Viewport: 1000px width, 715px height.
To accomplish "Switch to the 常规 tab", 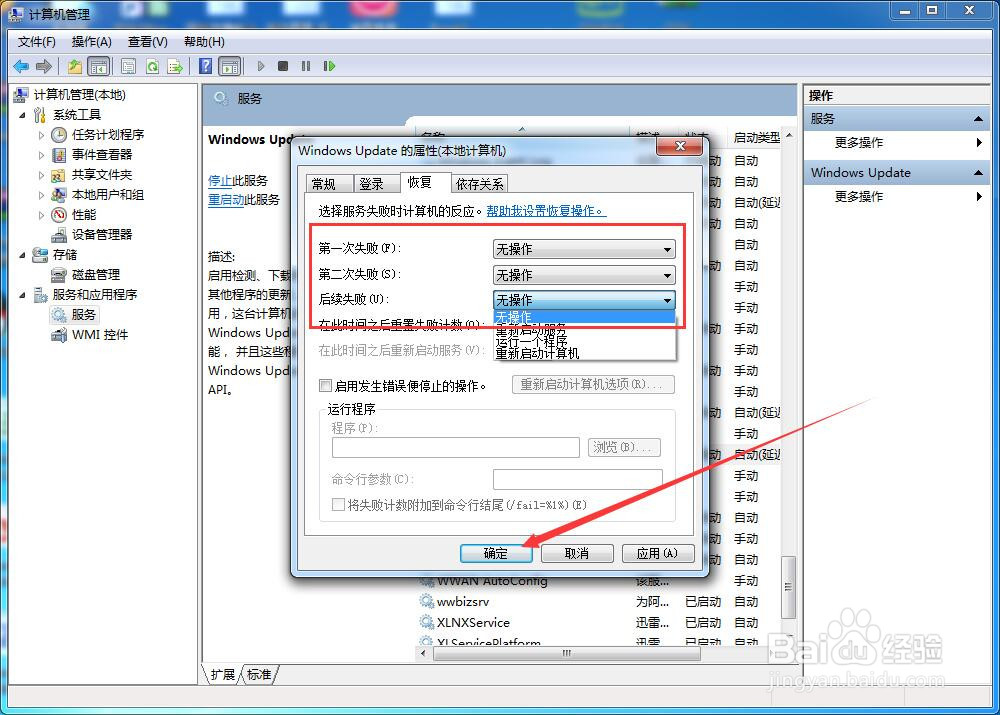I will (329, 184).
